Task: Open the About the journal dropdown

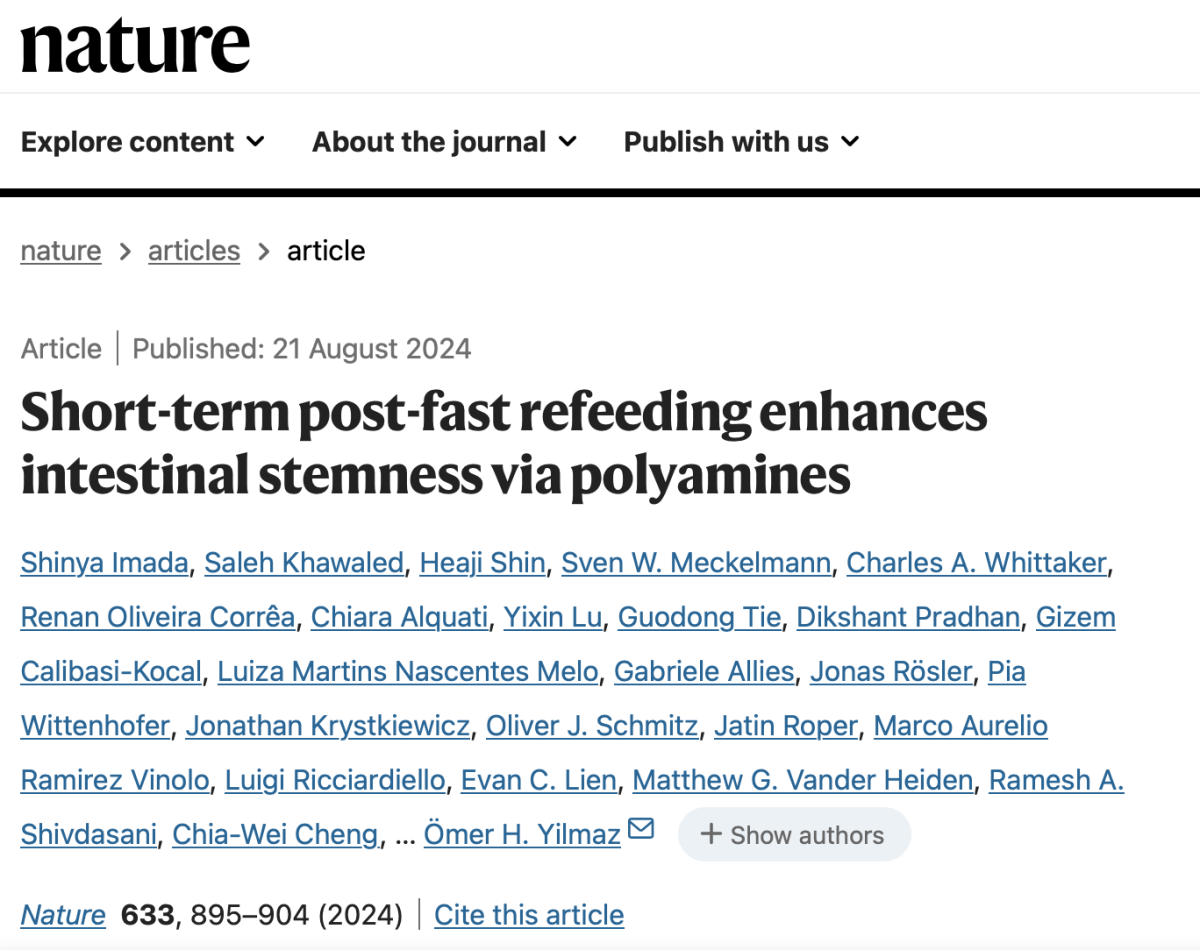Action: coord(445,142)
